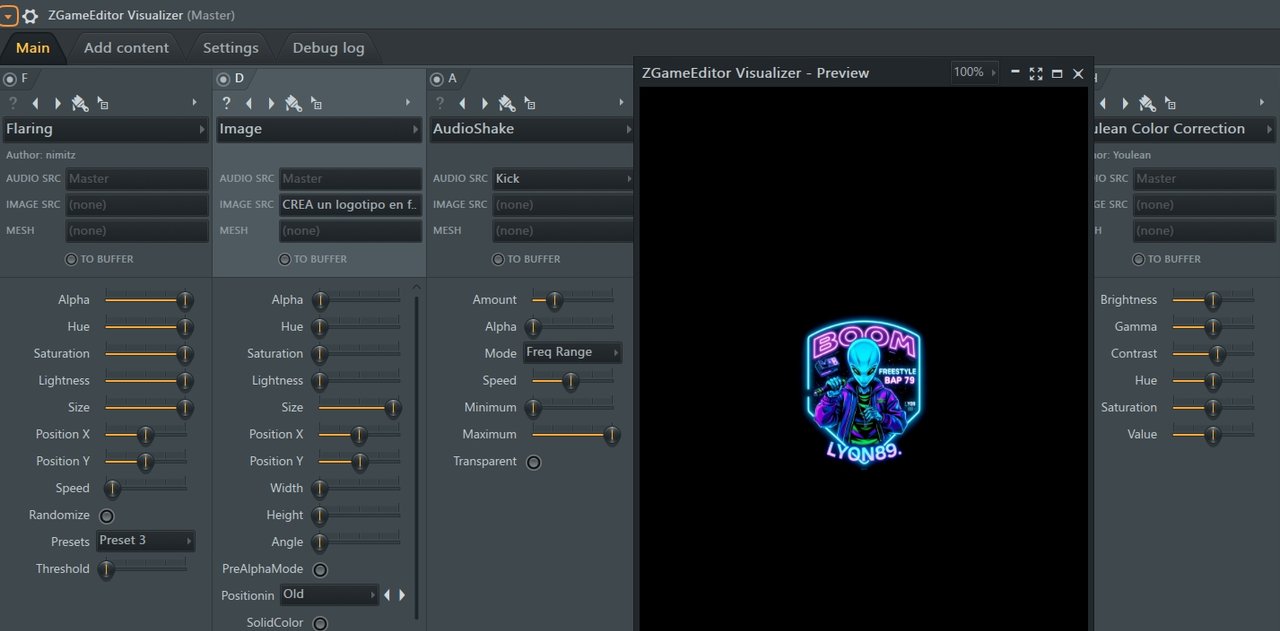The height and width of the screenshot is (631, 1280).
Task: Select next effect in Color Correction layer
Action: 1124,103
